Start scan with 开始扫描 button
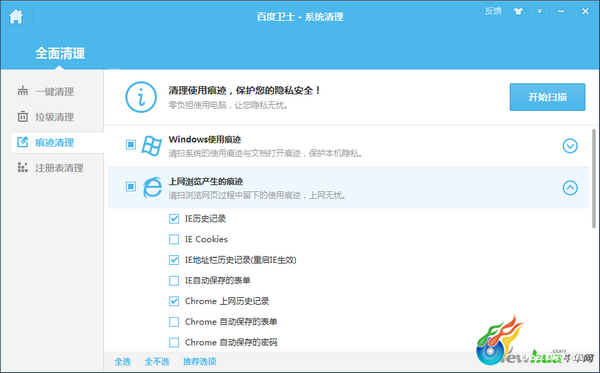The width and height of the screenshot is (600, 373). coord(547,97)
